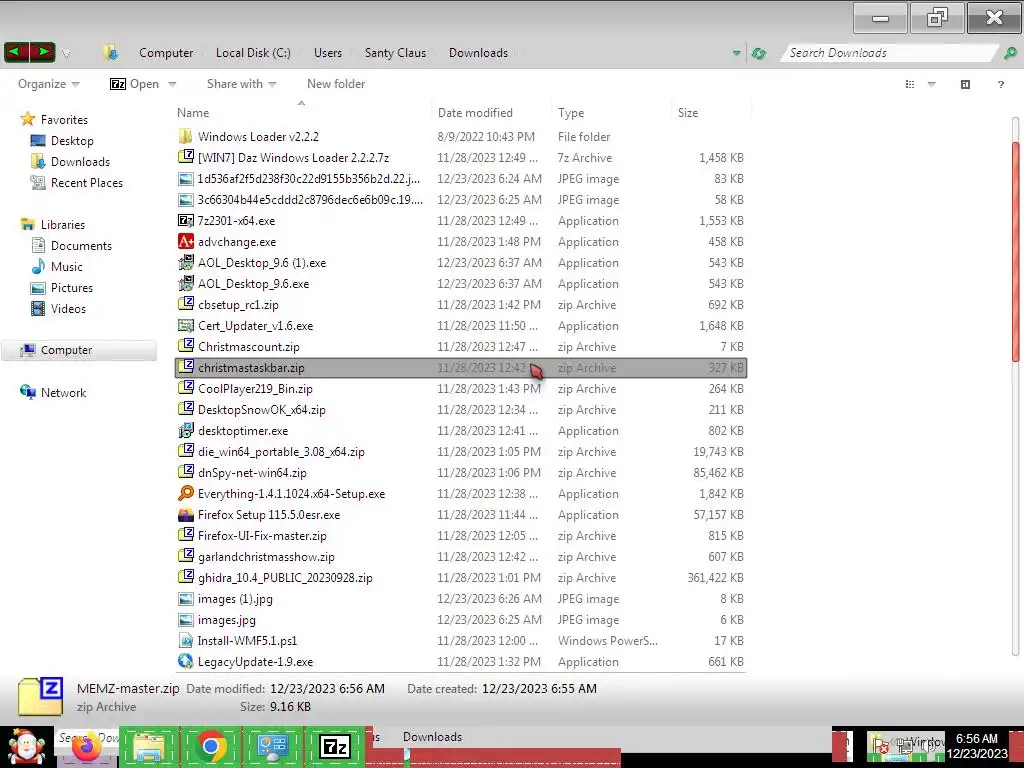This screenshot has width=1024, height=768.
Task: Select images (1).jpg file icon
Action: 185,599
